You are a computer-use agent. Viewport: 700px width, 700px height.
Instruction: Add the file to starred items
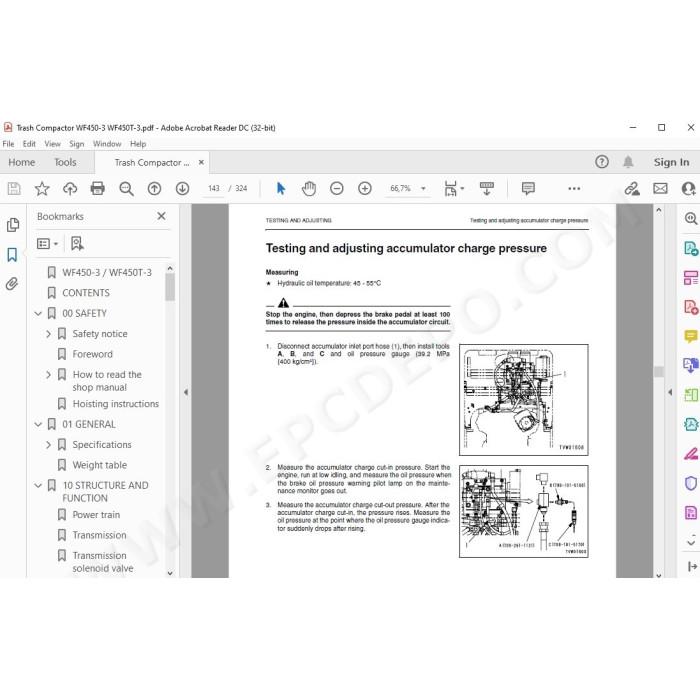tap(42, 189)
